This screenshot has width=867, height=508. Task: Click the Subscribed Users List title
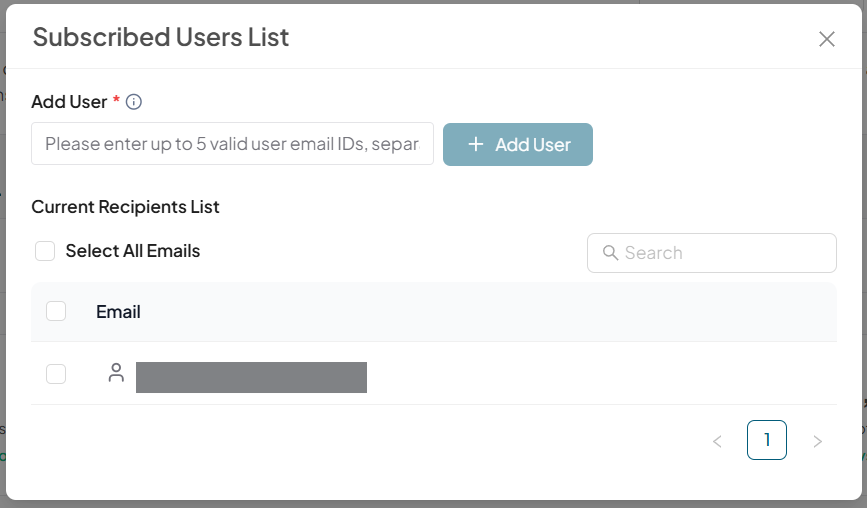161,38
